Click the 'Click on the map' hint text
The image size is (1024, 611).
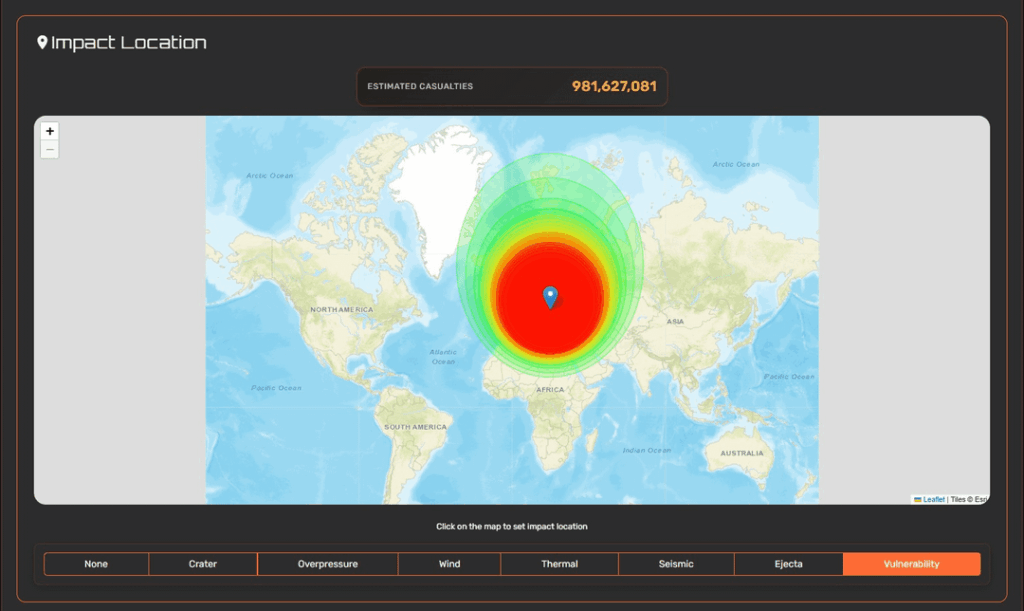511,526
